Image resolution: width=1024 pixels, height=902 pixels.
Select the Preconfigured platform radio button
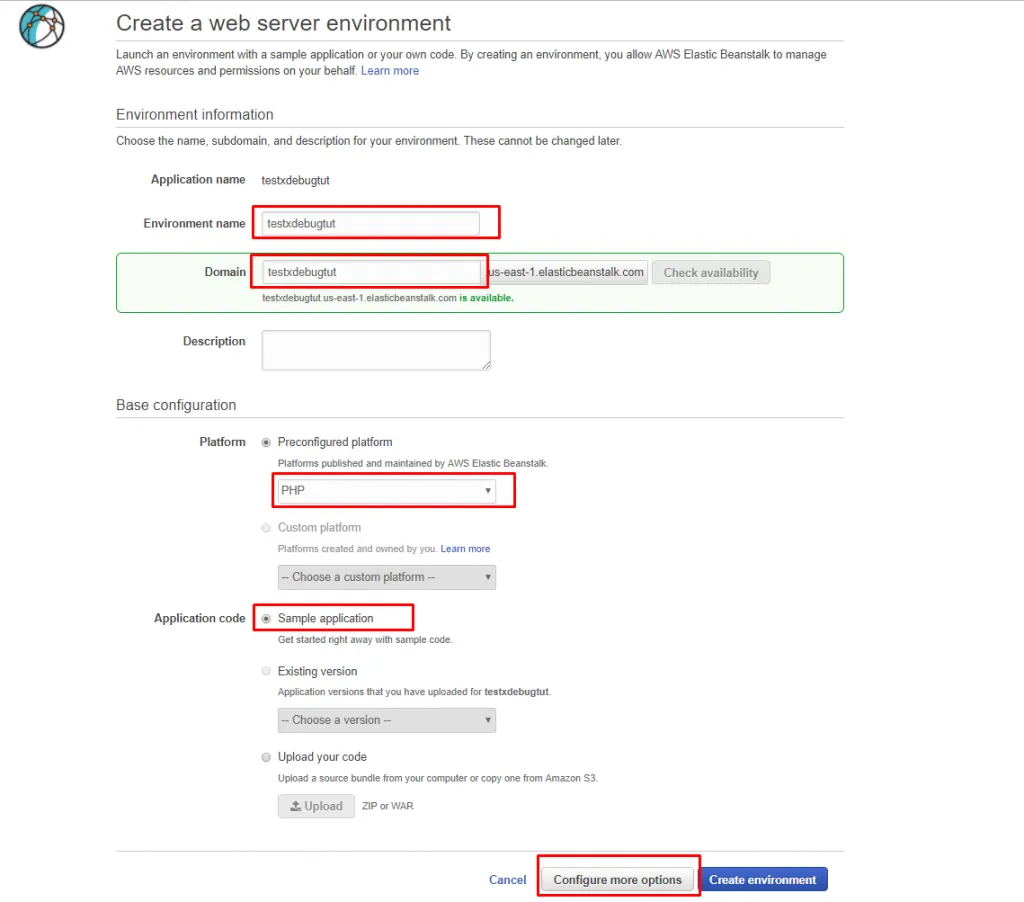(266, 442)
